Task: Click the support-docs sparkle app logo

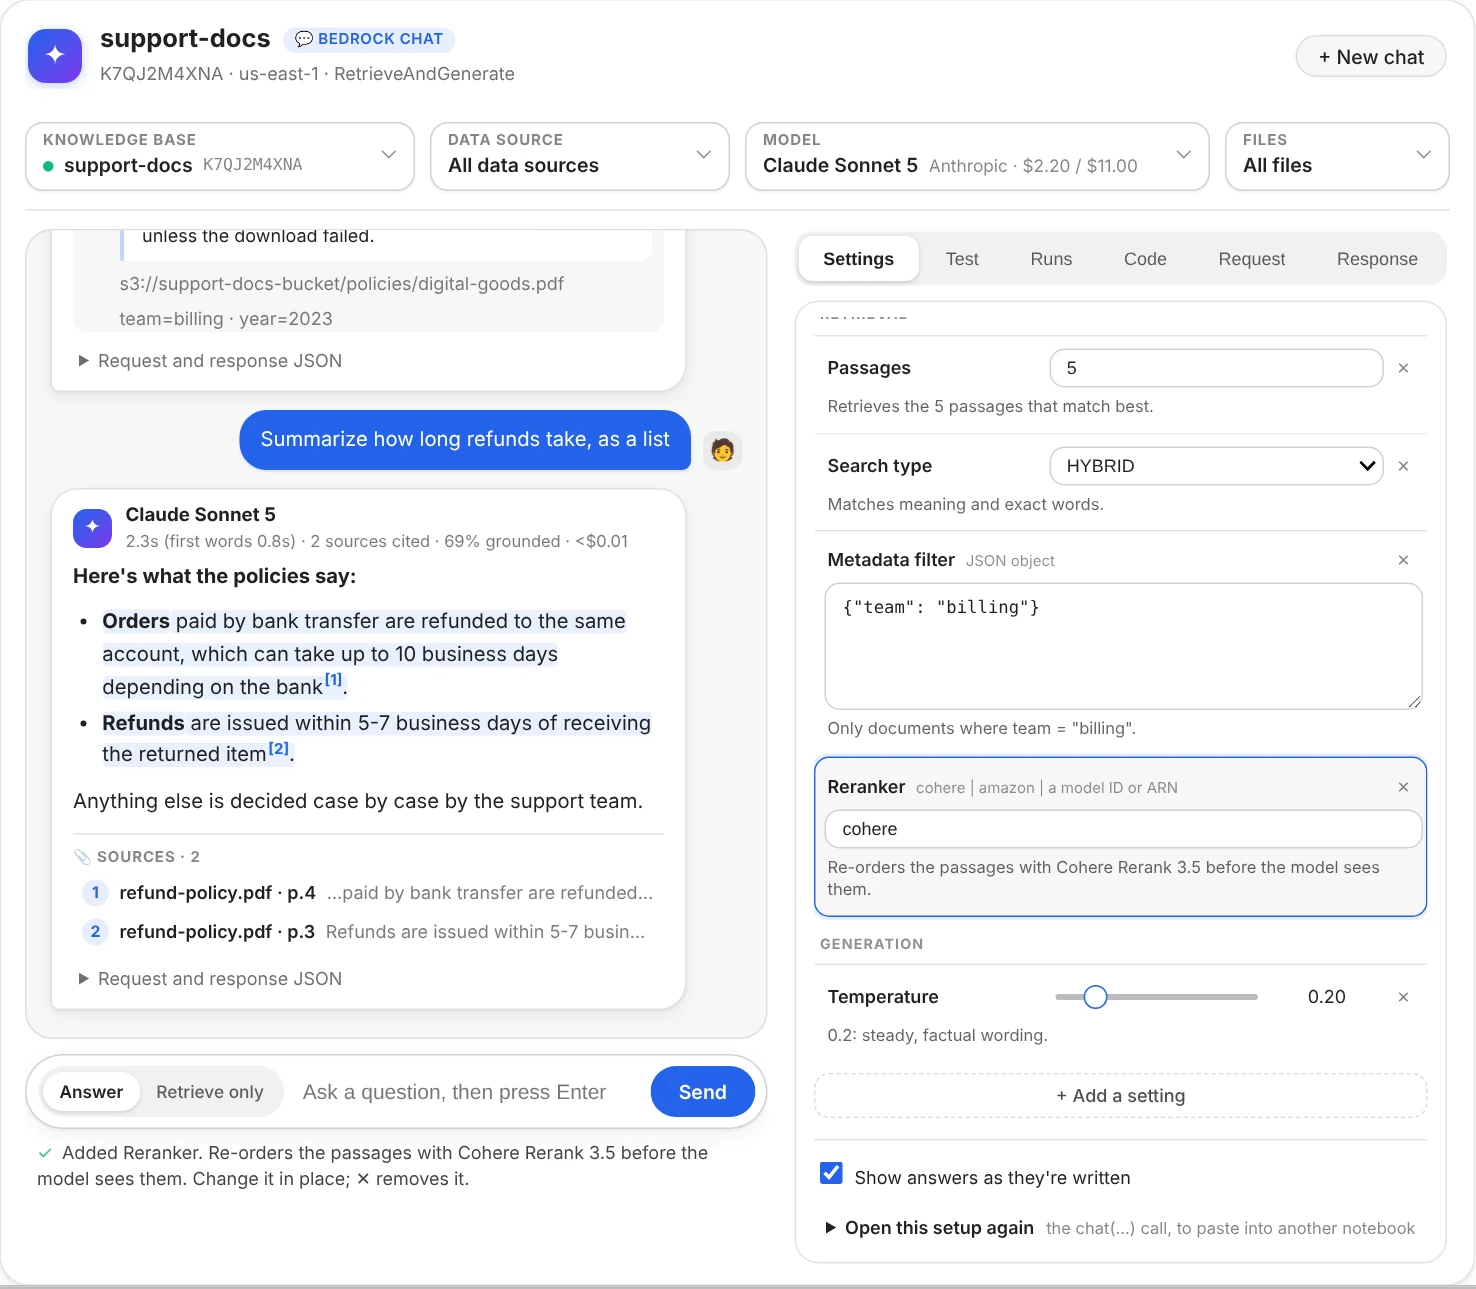Action: (x=55, y=55)
